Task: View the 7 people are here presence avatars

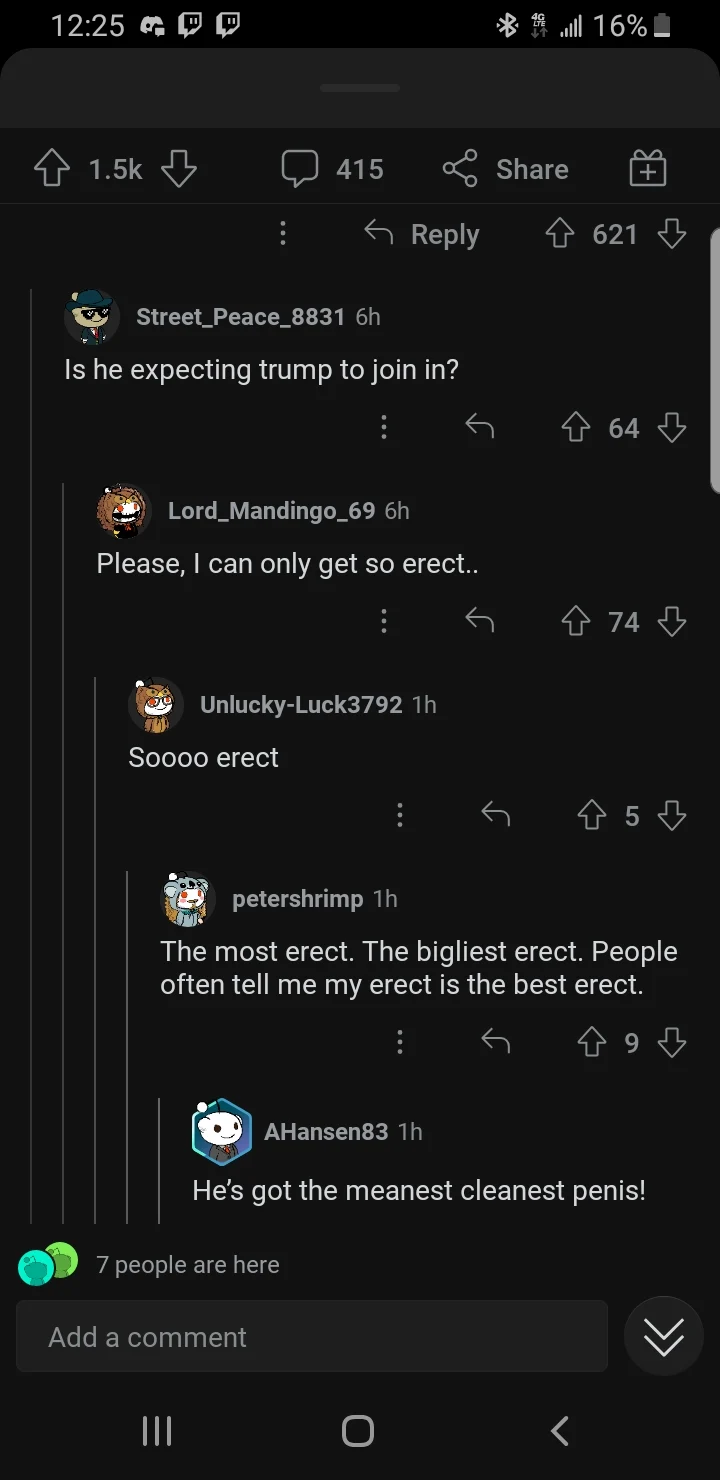Action: tap(44, 1265)
